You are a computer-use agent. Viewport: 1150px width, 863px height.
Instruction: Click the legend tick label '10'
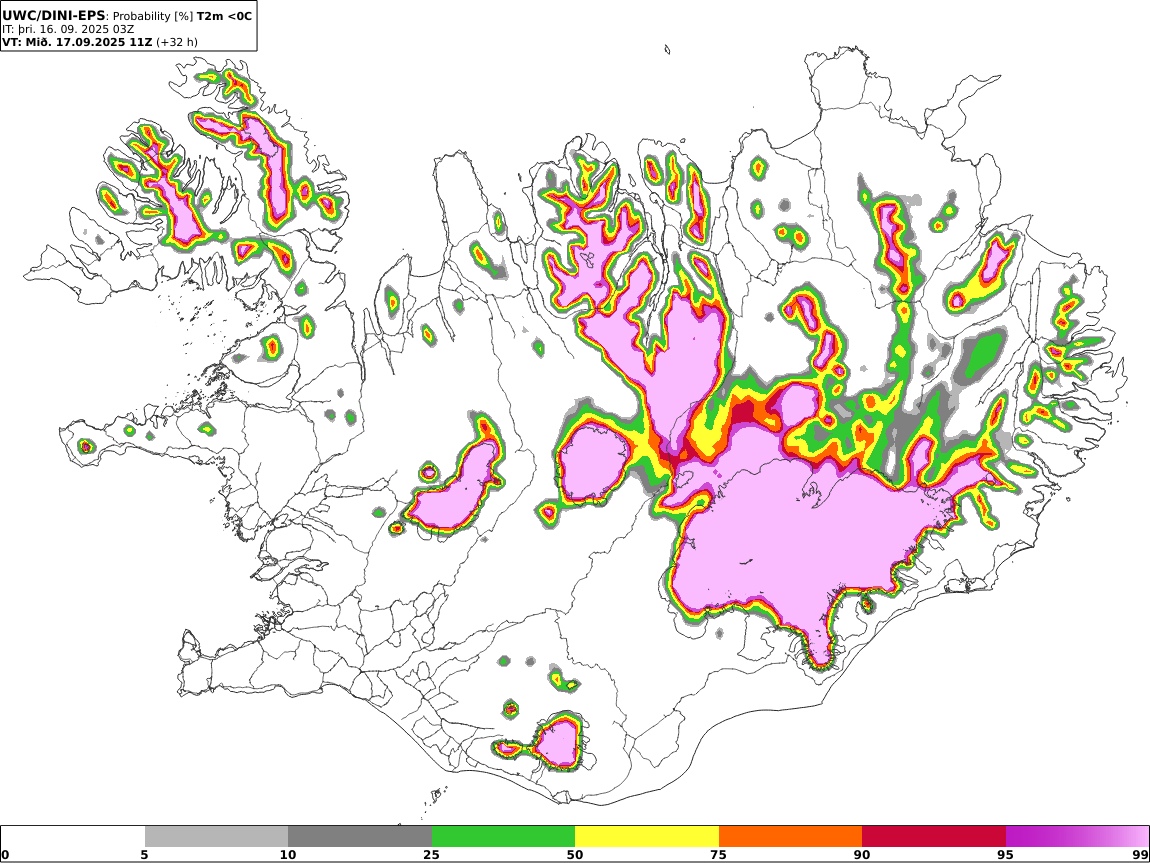click(x=288, y=855)
